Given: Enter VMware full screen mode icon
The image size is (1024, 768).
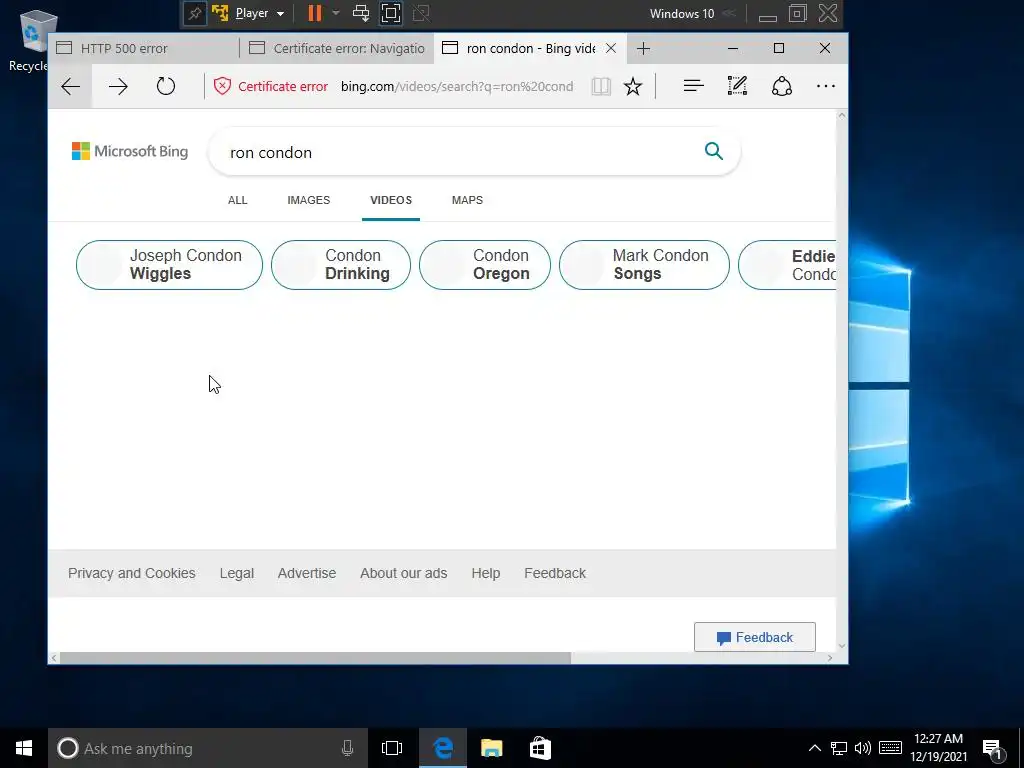Looking at the screenshot, I should click(391, 13).
